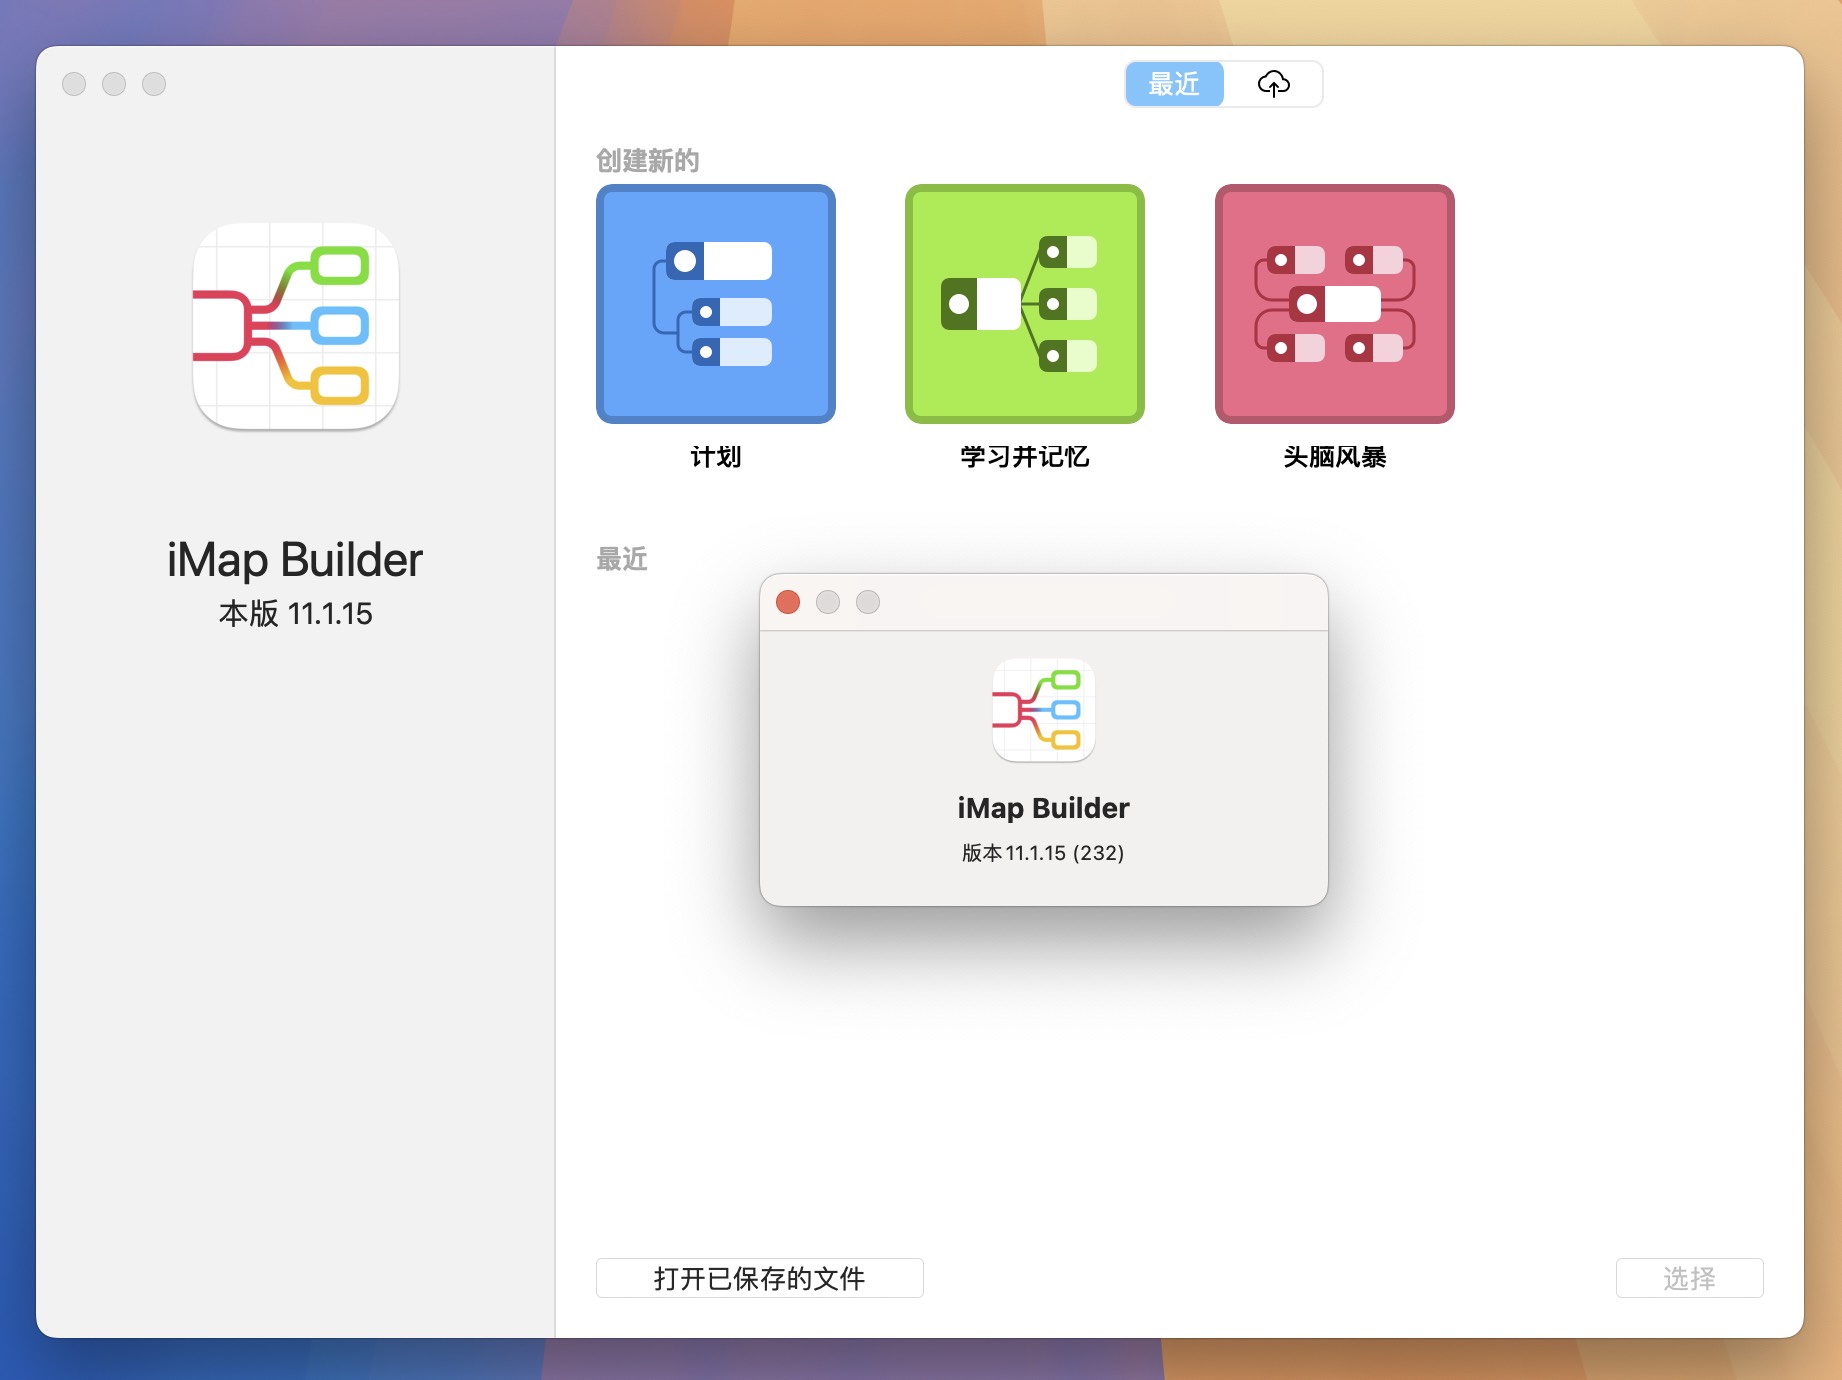The image size is (1842, 1380).
Task: Select the 学习并记忆 template thumbnail
Action: 1025,304
